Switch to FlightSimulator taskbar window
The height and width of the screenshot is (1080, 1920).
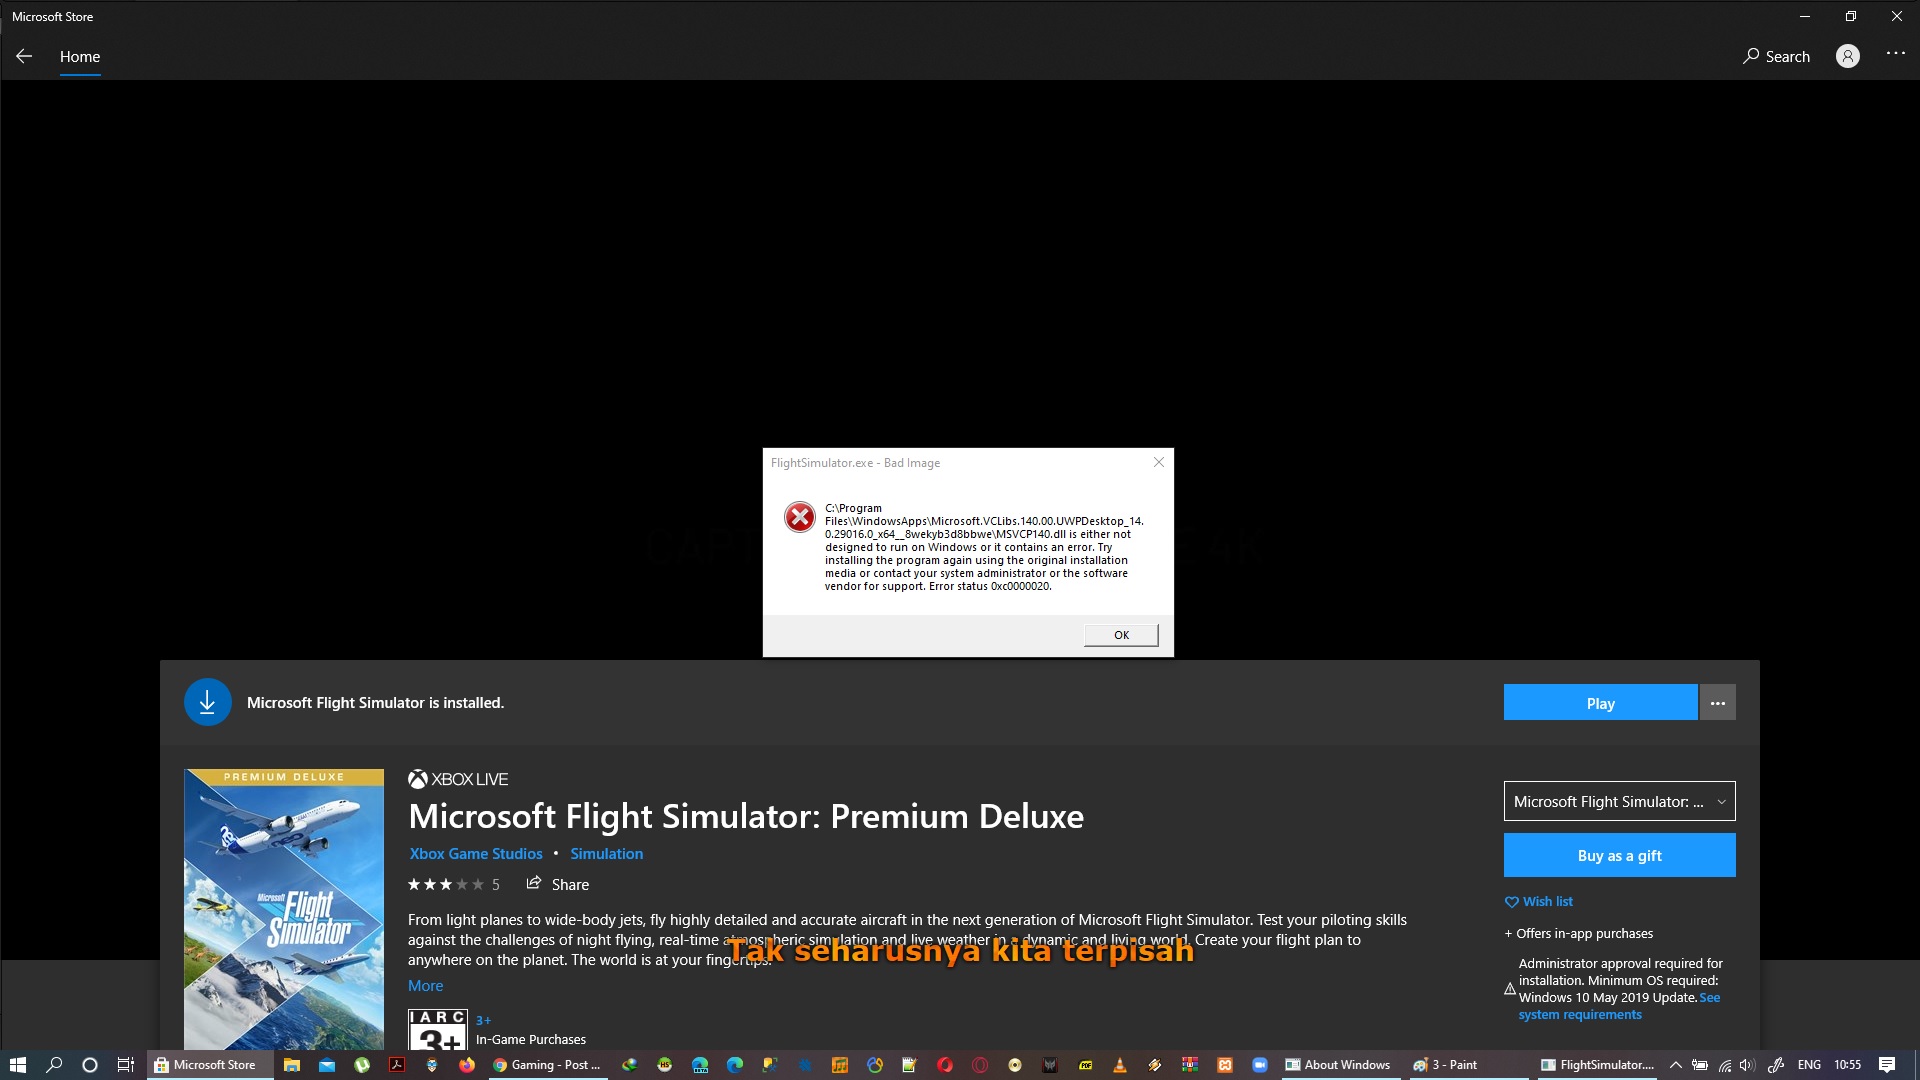[x=1598, y=1065]
